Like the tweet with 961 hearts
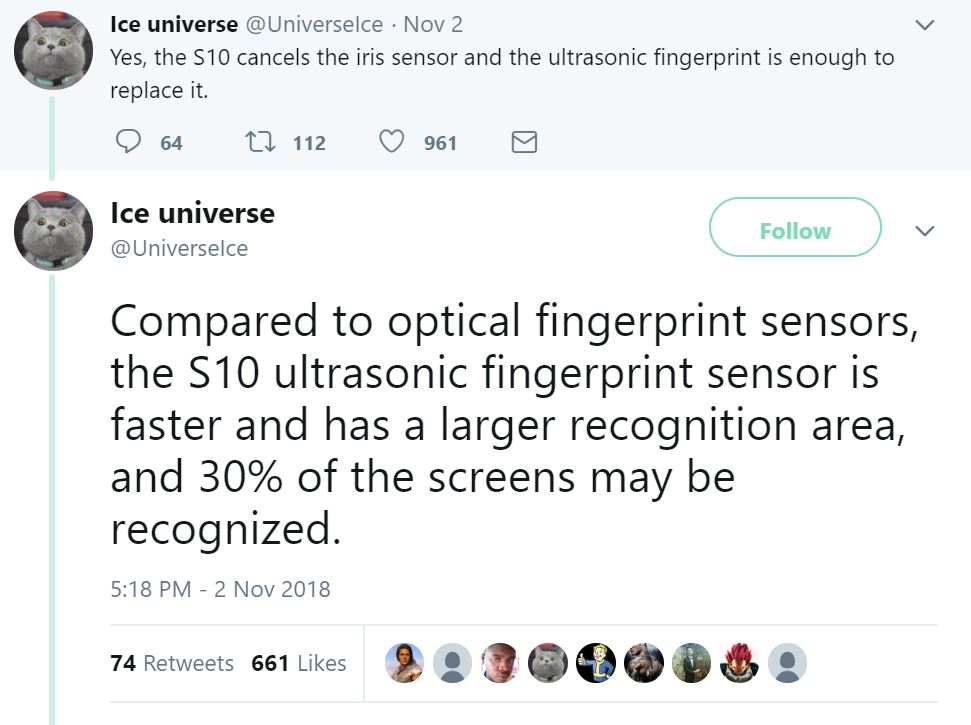The height and width of the screenshot is (725, 971). click(391, 142)
